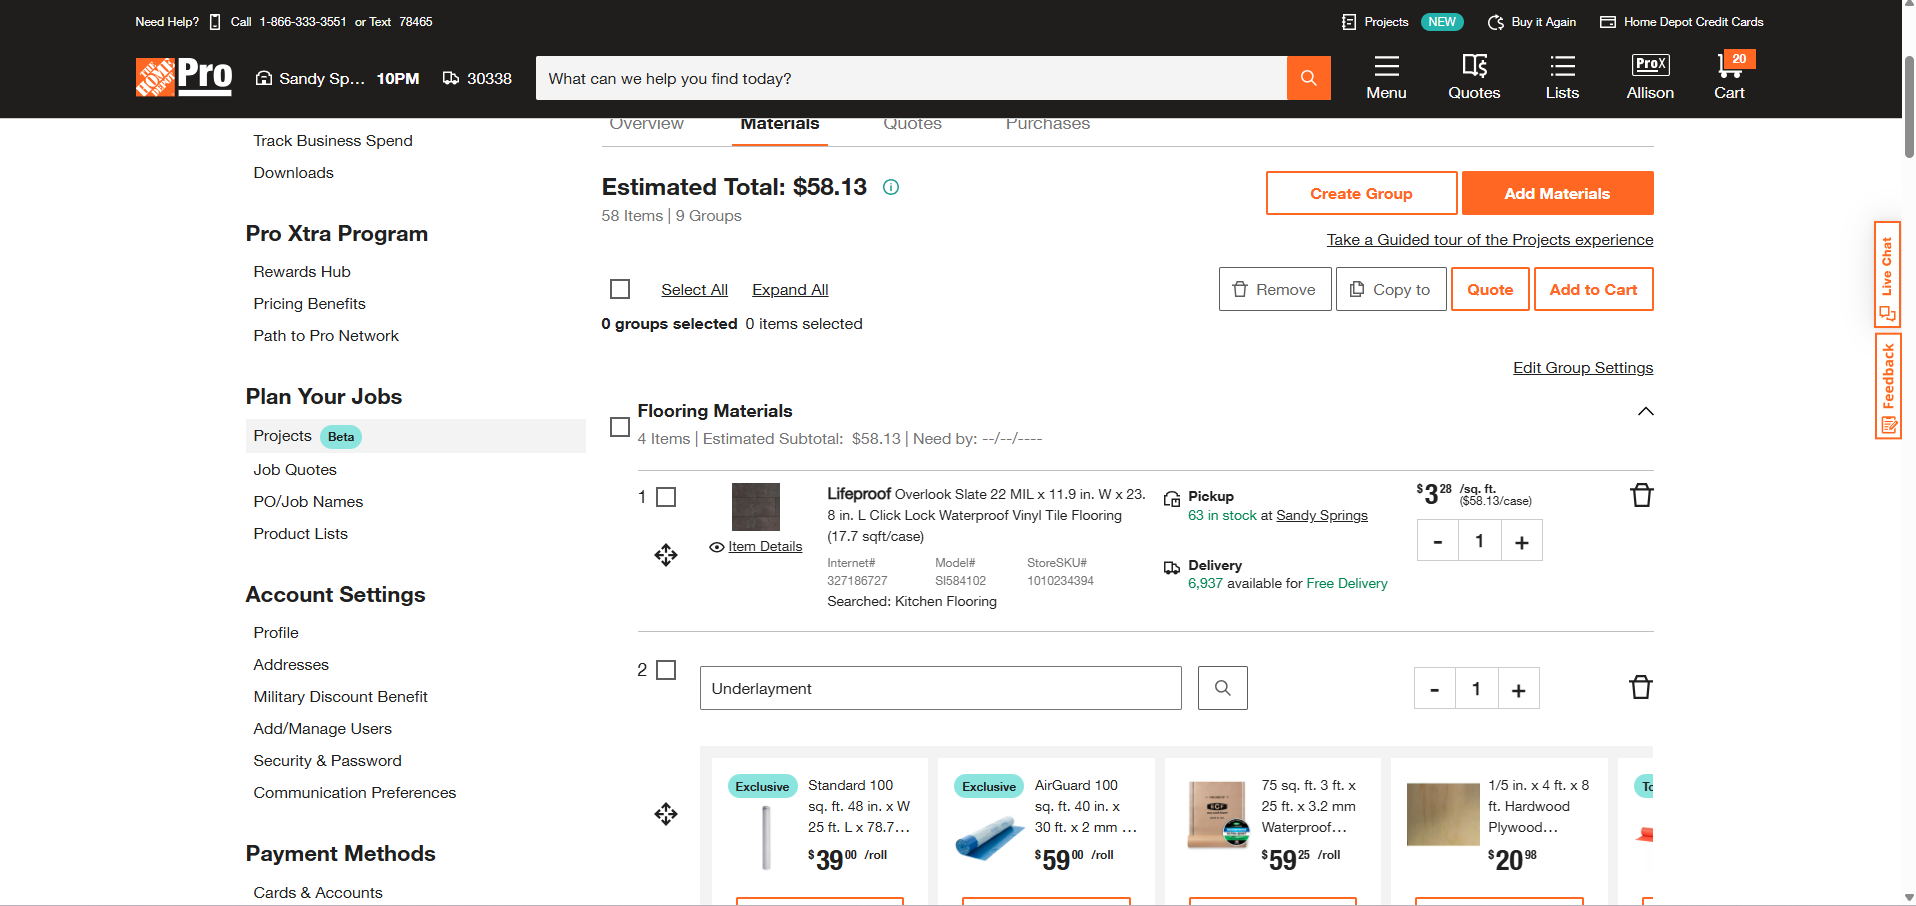Screen dimensions: 1916x906
Task: Increase Lifeproof flooring quantity with plus
Action: (x=1521, y=541)
